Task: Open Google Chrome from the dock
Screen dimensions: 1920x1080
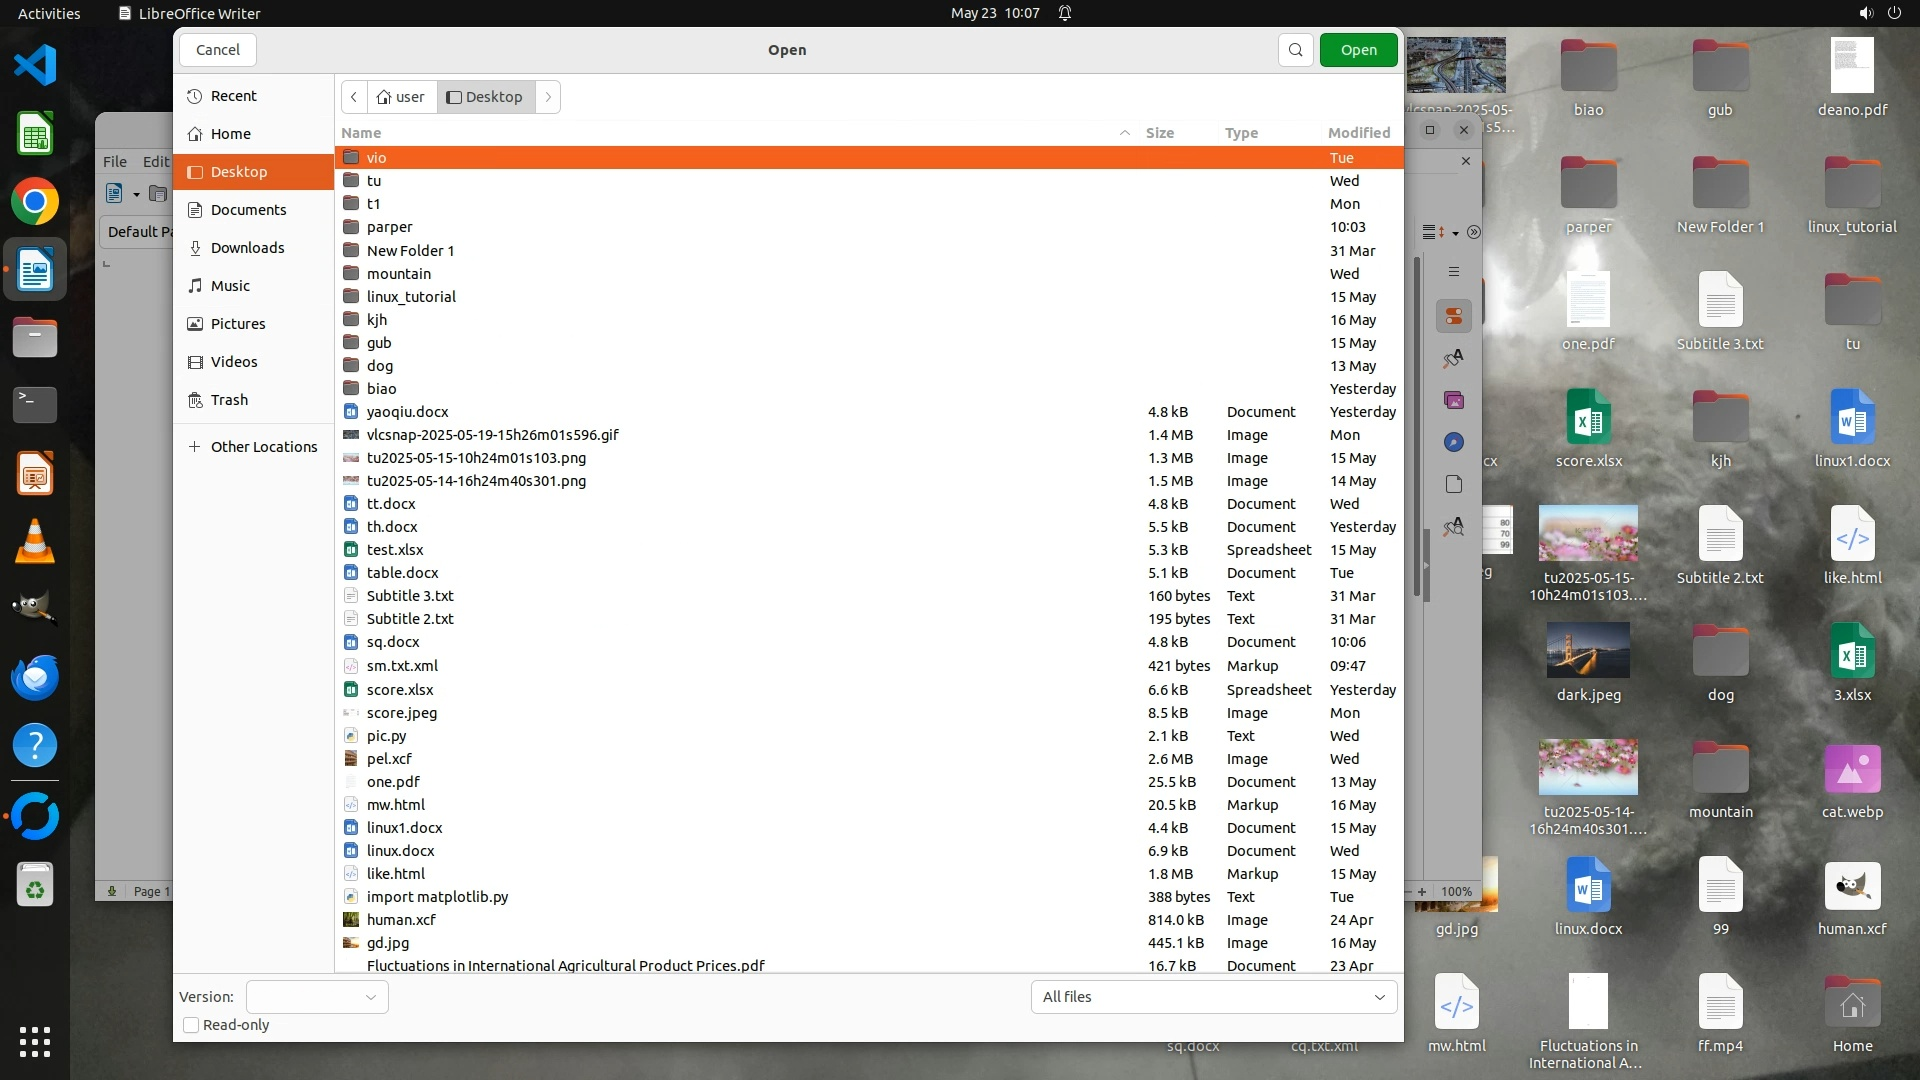Action: pyautogui.click(x=35, y=202)
